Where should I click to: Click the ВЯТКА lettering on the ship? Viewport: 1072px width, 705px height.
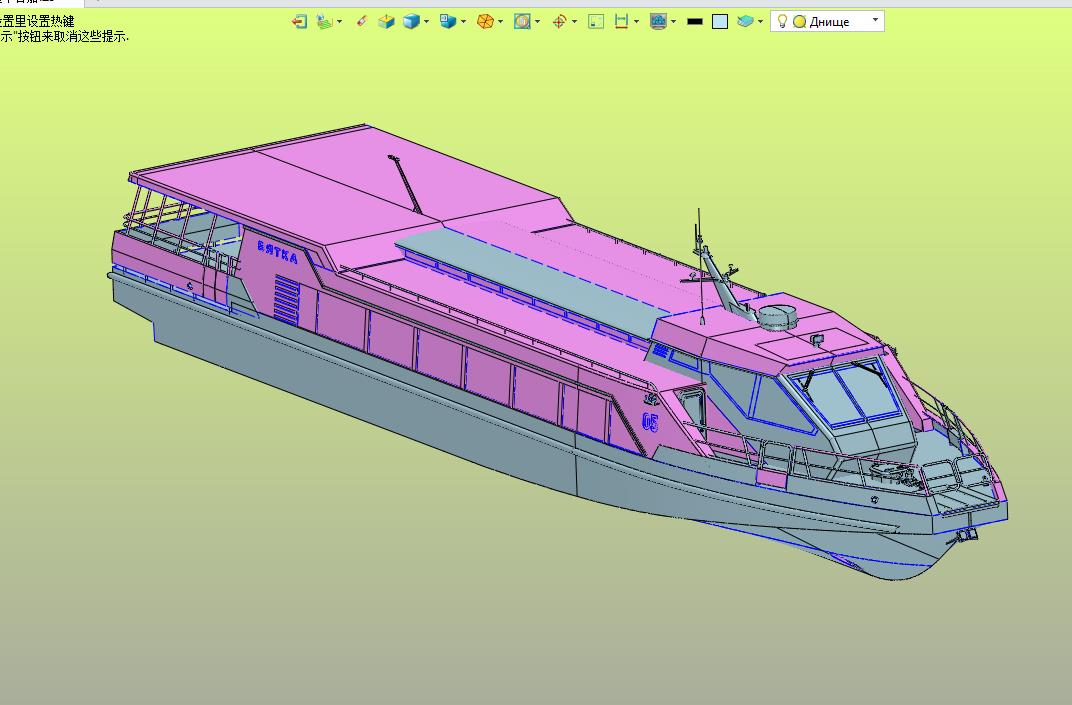click(277, 252)
